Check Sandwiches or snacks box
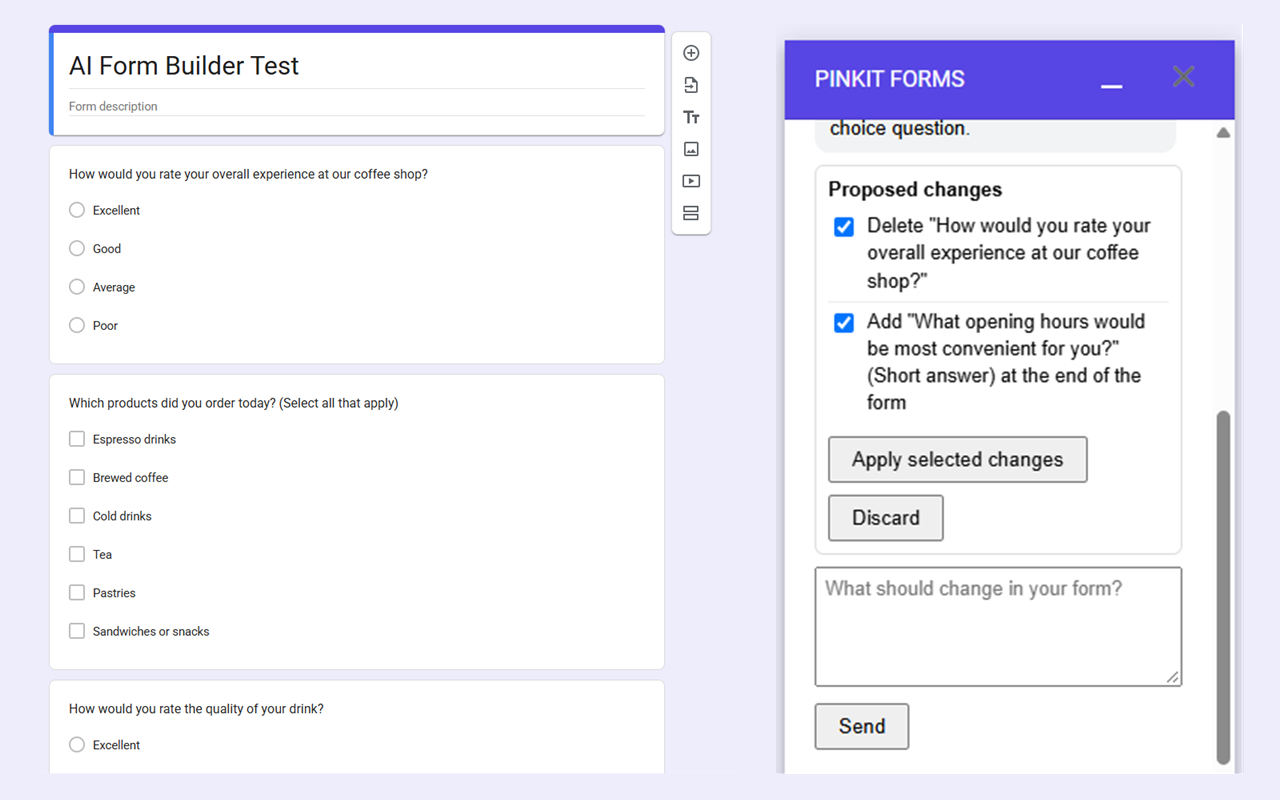 [x=77, y=631]
